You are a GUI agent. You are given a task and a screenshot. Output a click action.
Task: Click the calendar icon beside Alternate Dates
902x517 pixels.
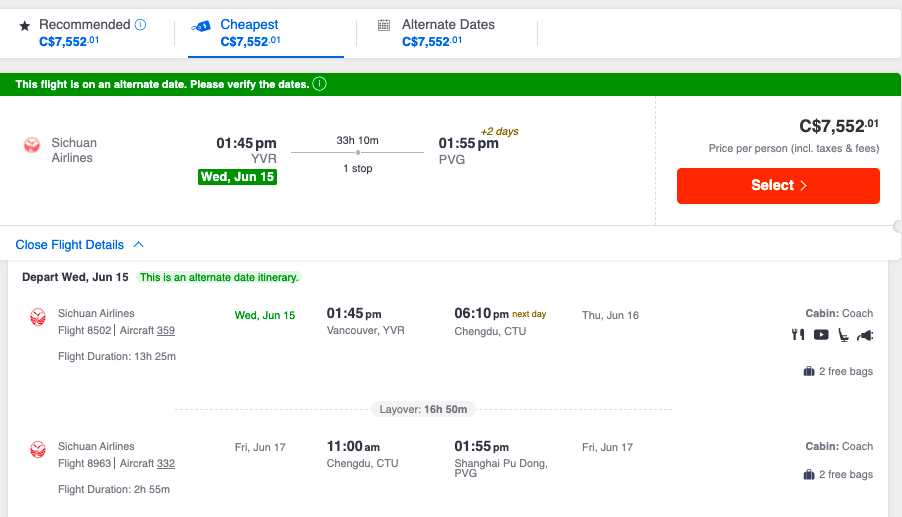384,25
